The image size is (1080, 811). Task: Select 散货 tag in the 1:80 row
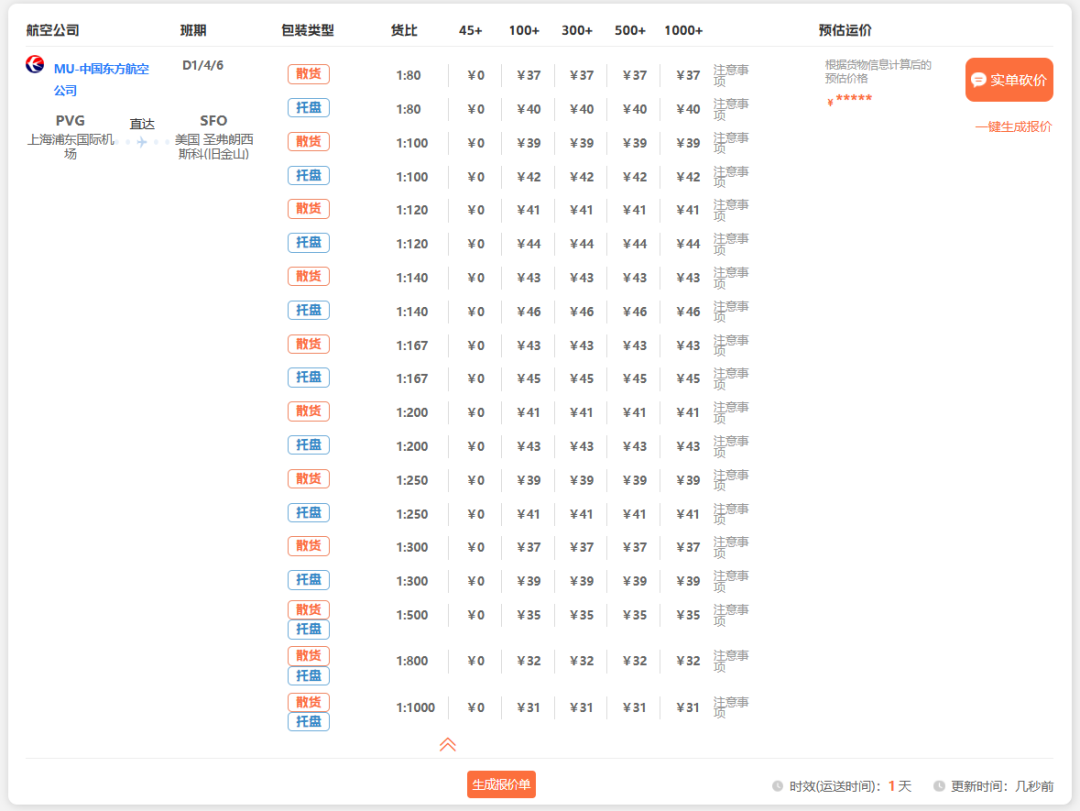click(x=309, y=74)
